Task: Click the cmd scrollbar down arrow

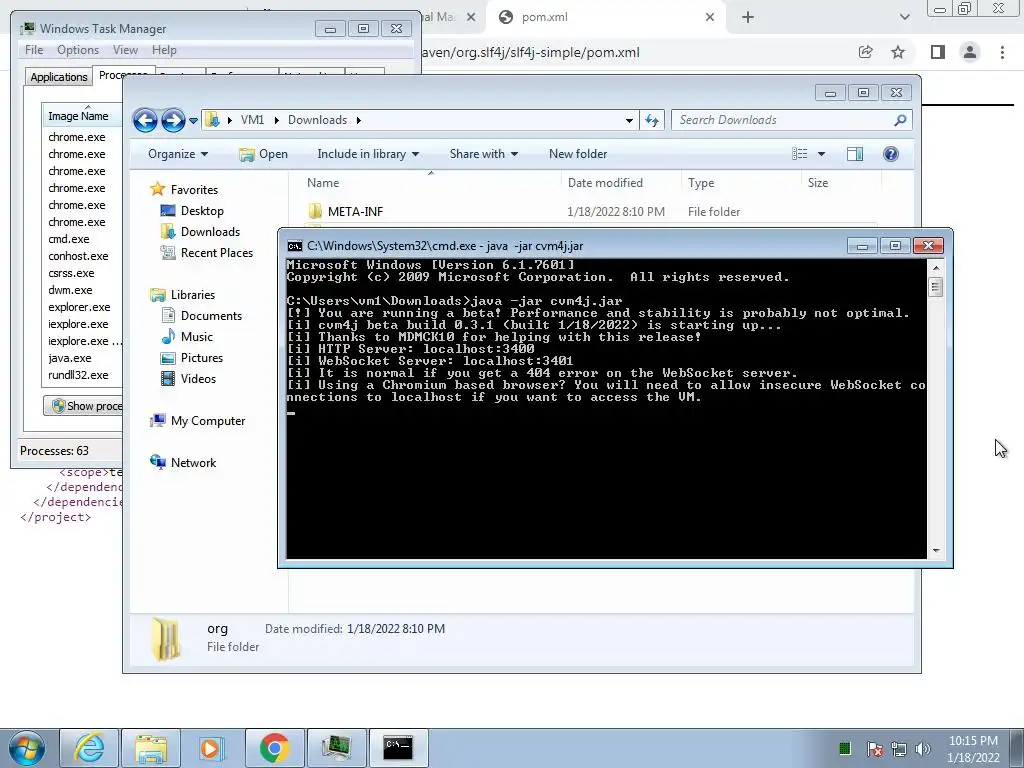Action: 936,551
